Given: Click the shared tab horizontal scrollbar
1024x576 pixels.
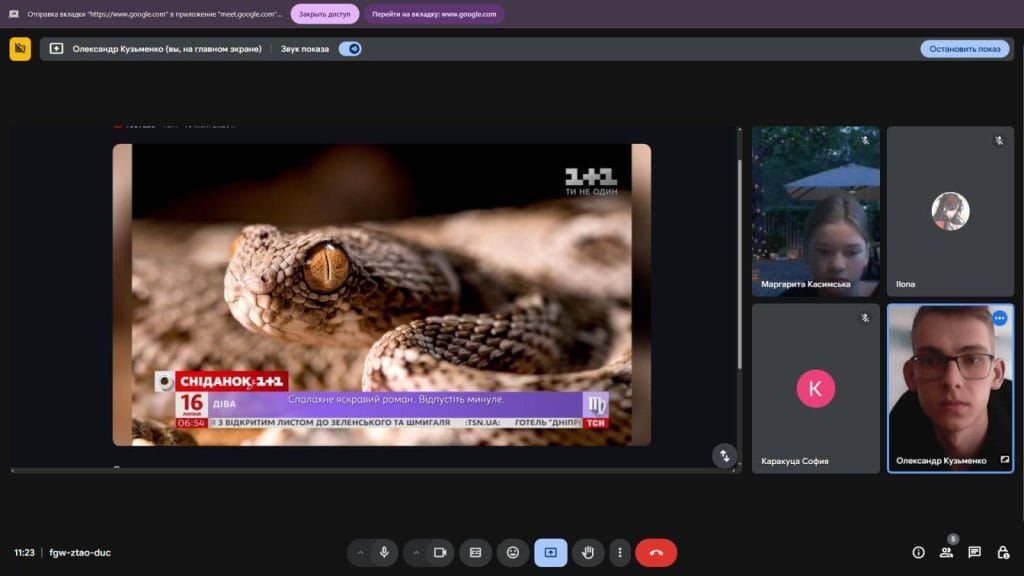Looking at the screenshot, I should [372, 470].
